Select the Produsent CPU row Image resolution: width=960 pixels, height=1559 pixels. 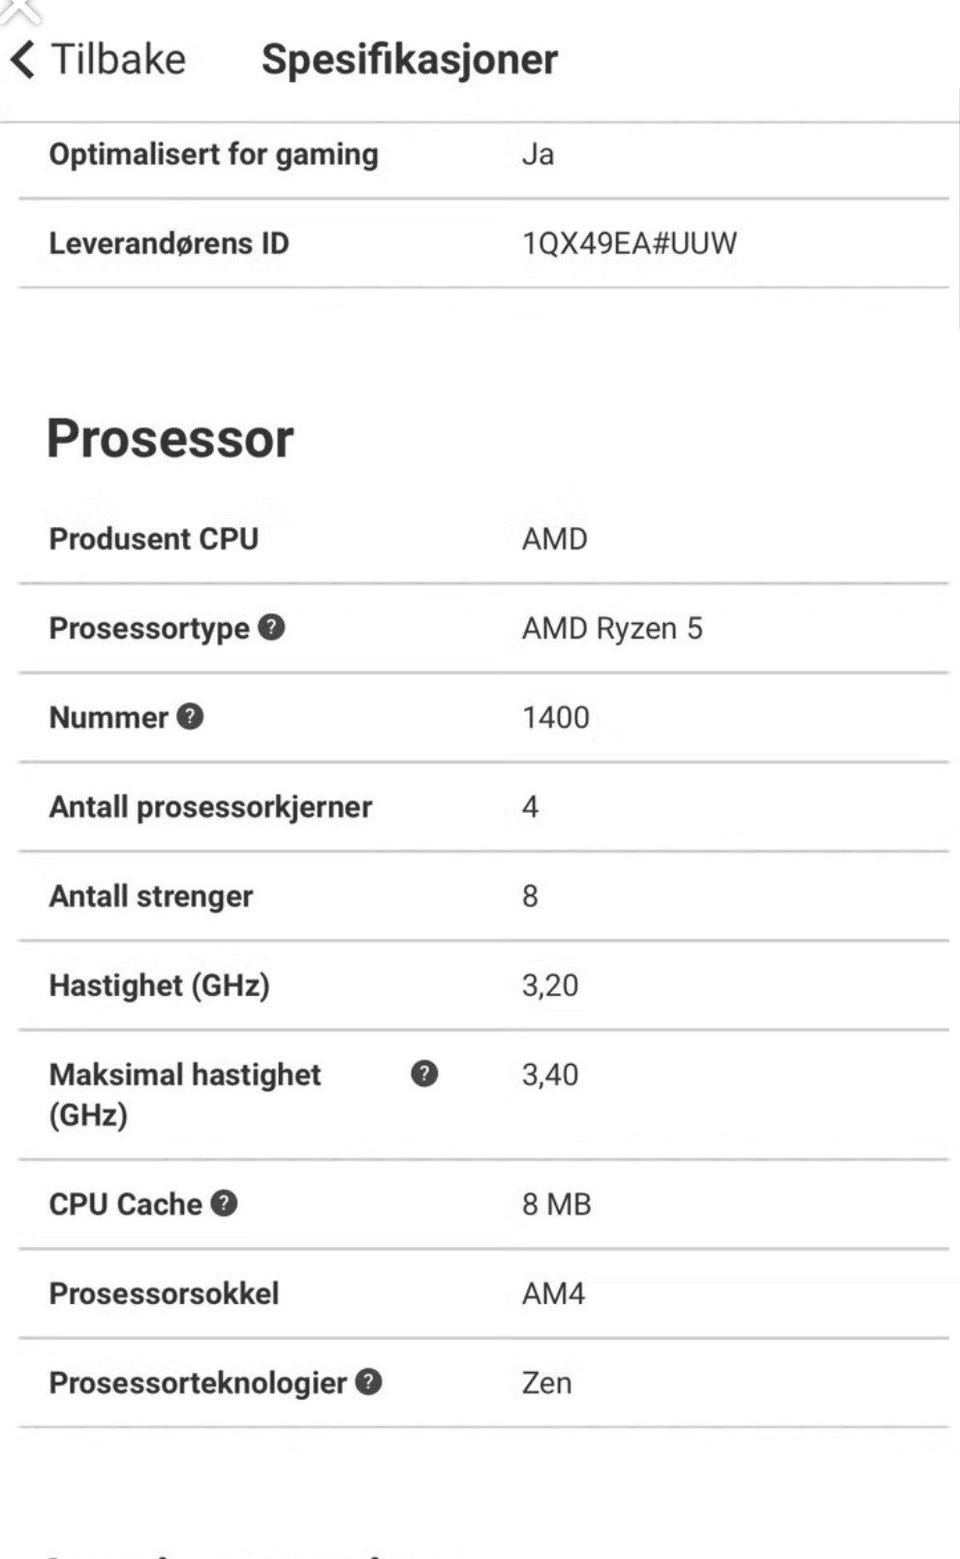[x=483, y=539]
